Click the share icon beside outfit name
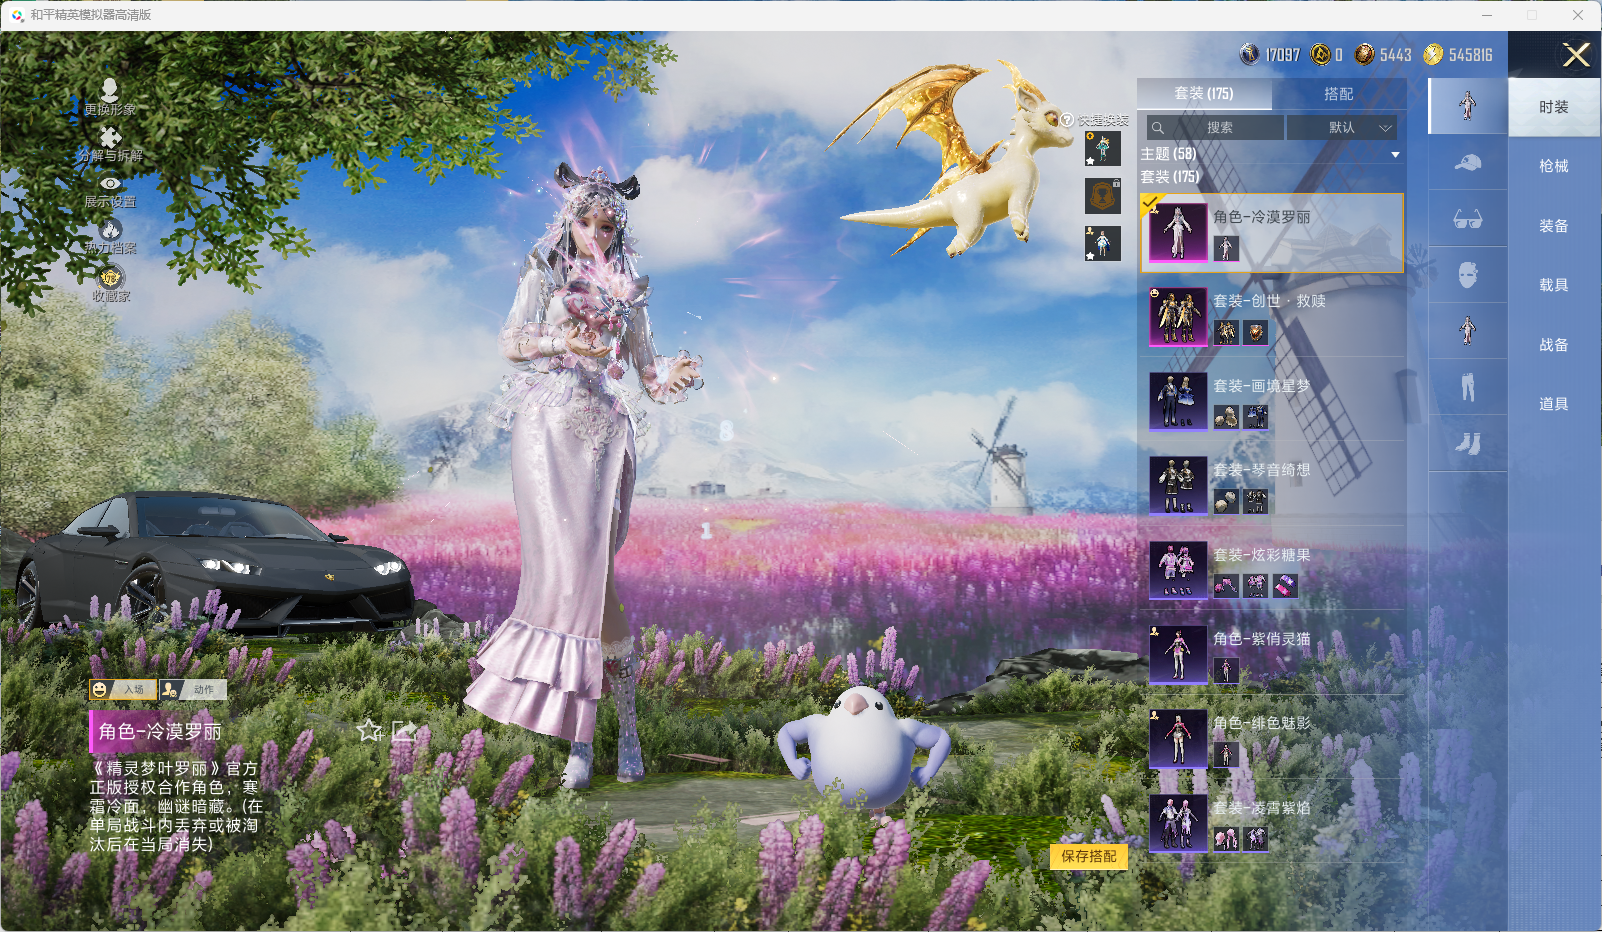The width and height of the screenshot is (1602, 932). tap(404, 731)
